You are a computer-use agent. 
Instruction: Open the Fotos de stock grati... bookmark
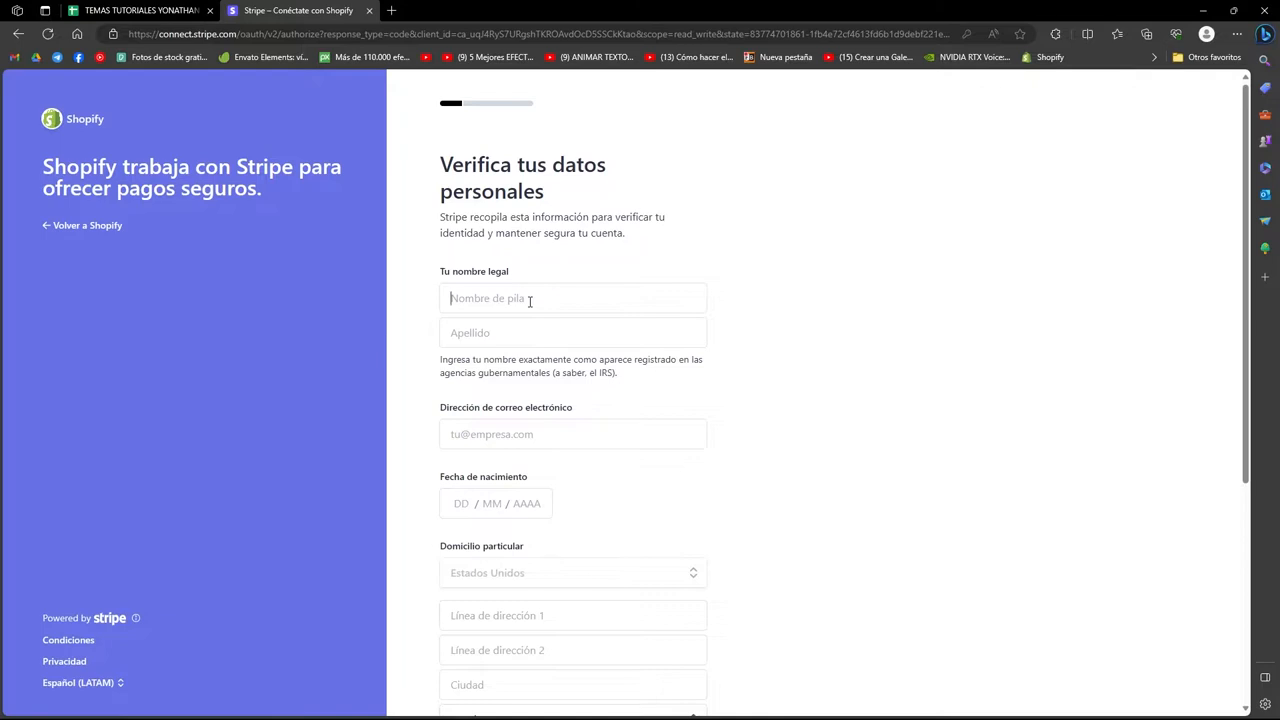click(x=162, y=57)
